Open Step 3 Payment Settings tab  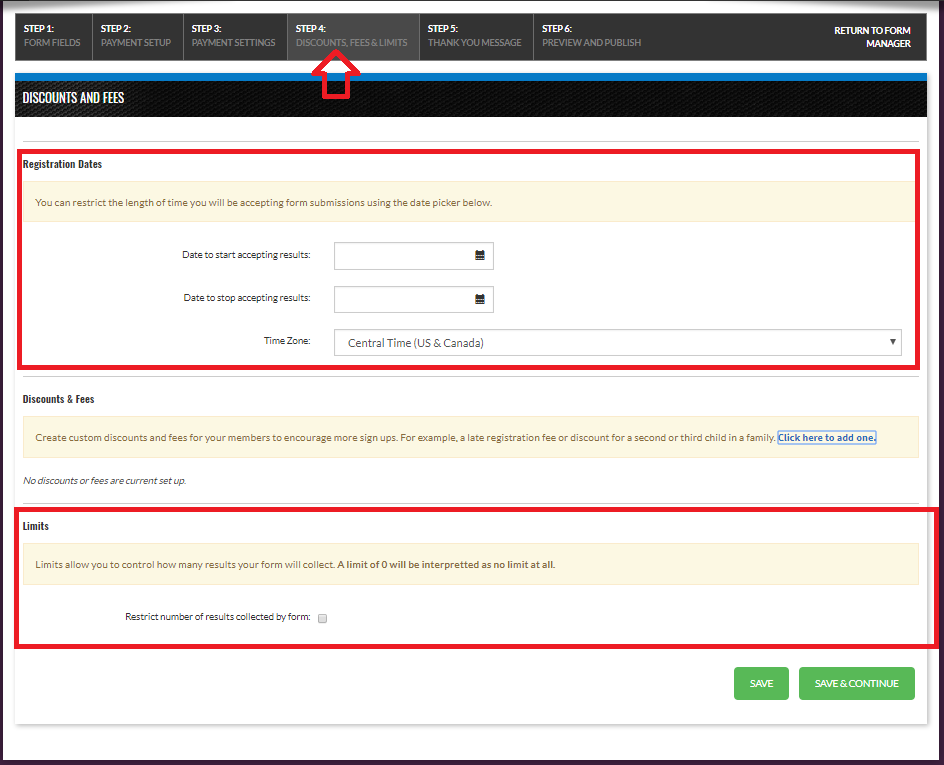pos(233,36)
